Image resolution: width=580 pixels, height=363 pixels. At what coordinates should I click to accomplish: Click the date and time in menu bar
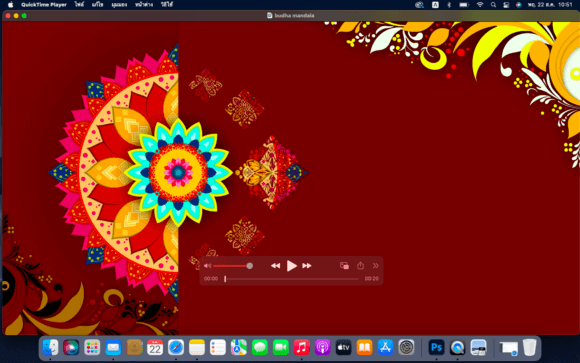tap(550, 5)
